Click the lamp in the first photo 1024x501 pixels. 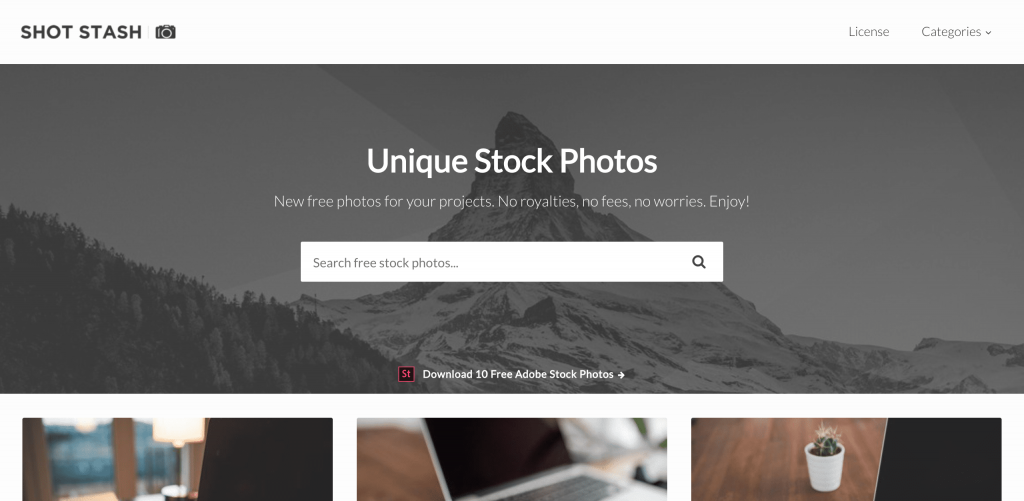point(178,432)
